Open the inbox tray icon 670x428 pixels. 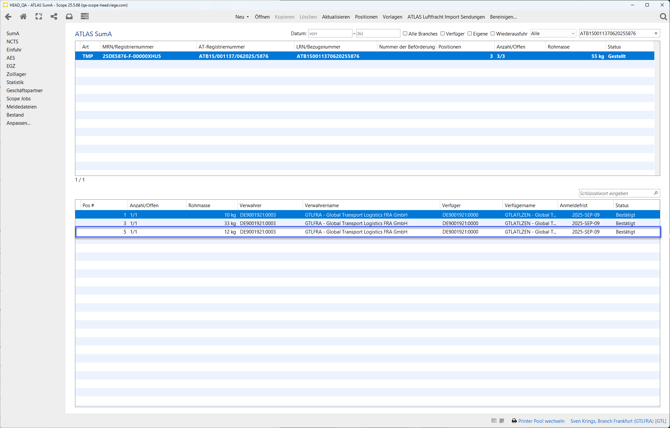click(69, 17)
